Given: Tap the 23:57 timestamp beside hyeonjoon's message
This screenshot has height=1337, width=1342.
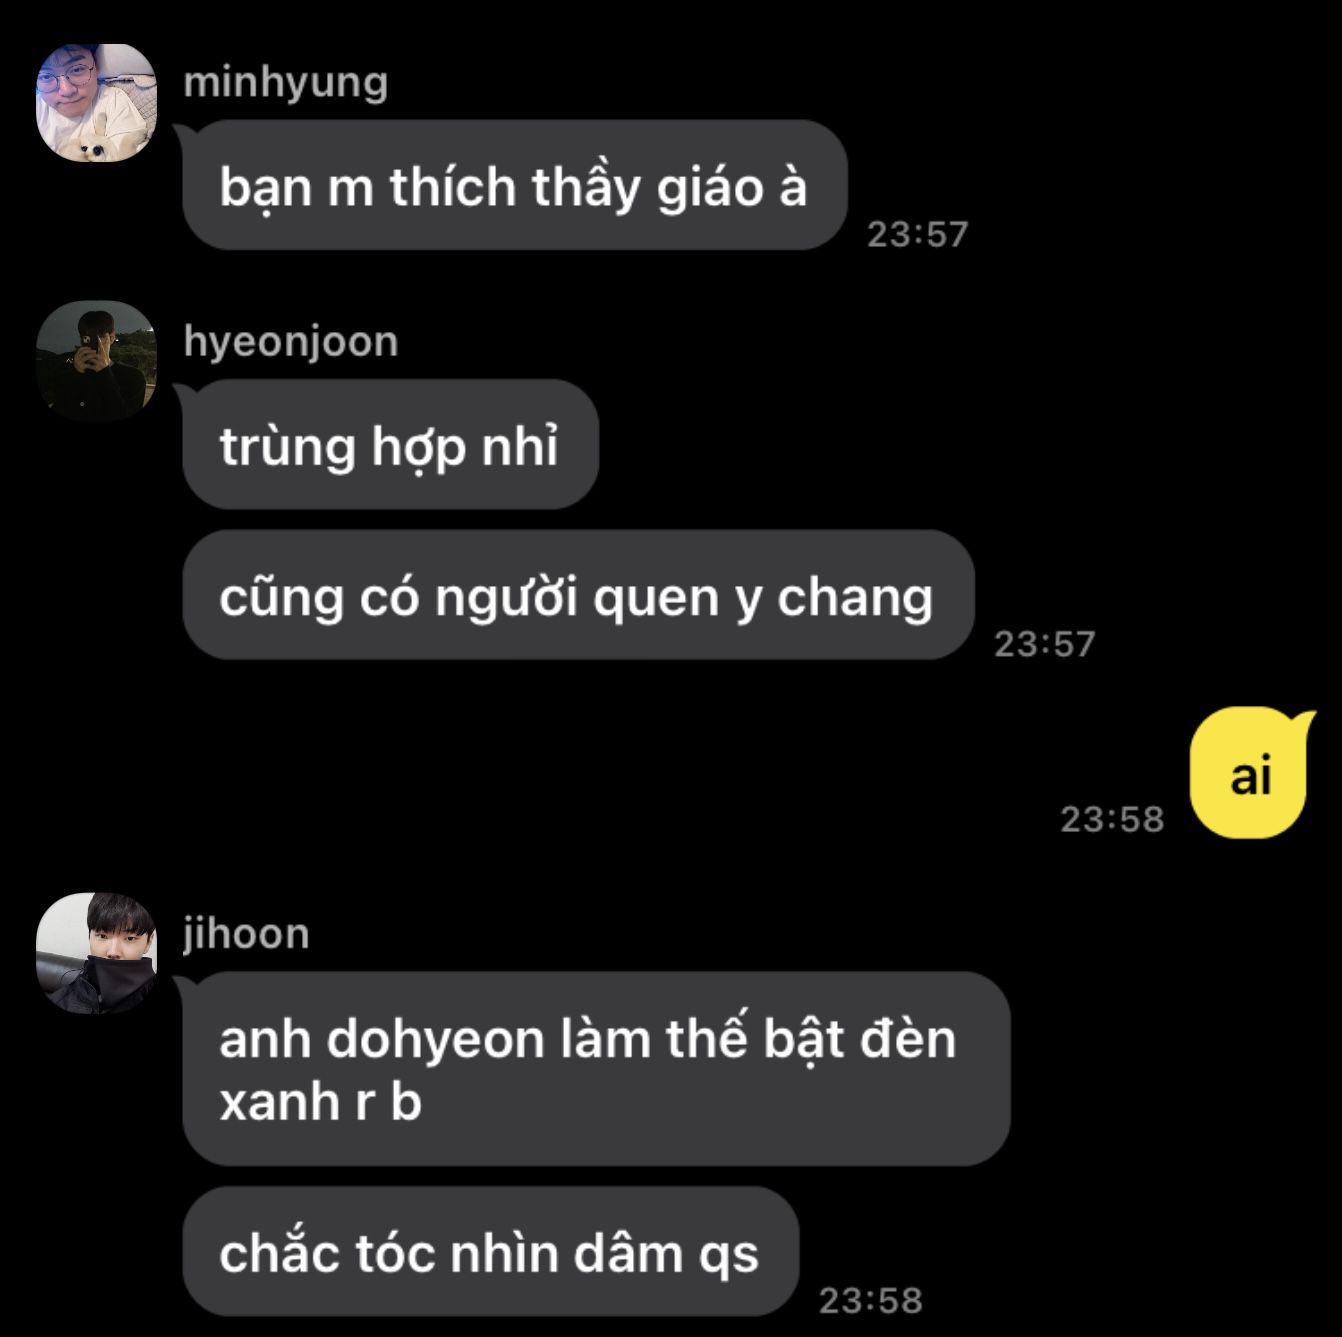Looking at the screenshot, I should coord(1044,644).
